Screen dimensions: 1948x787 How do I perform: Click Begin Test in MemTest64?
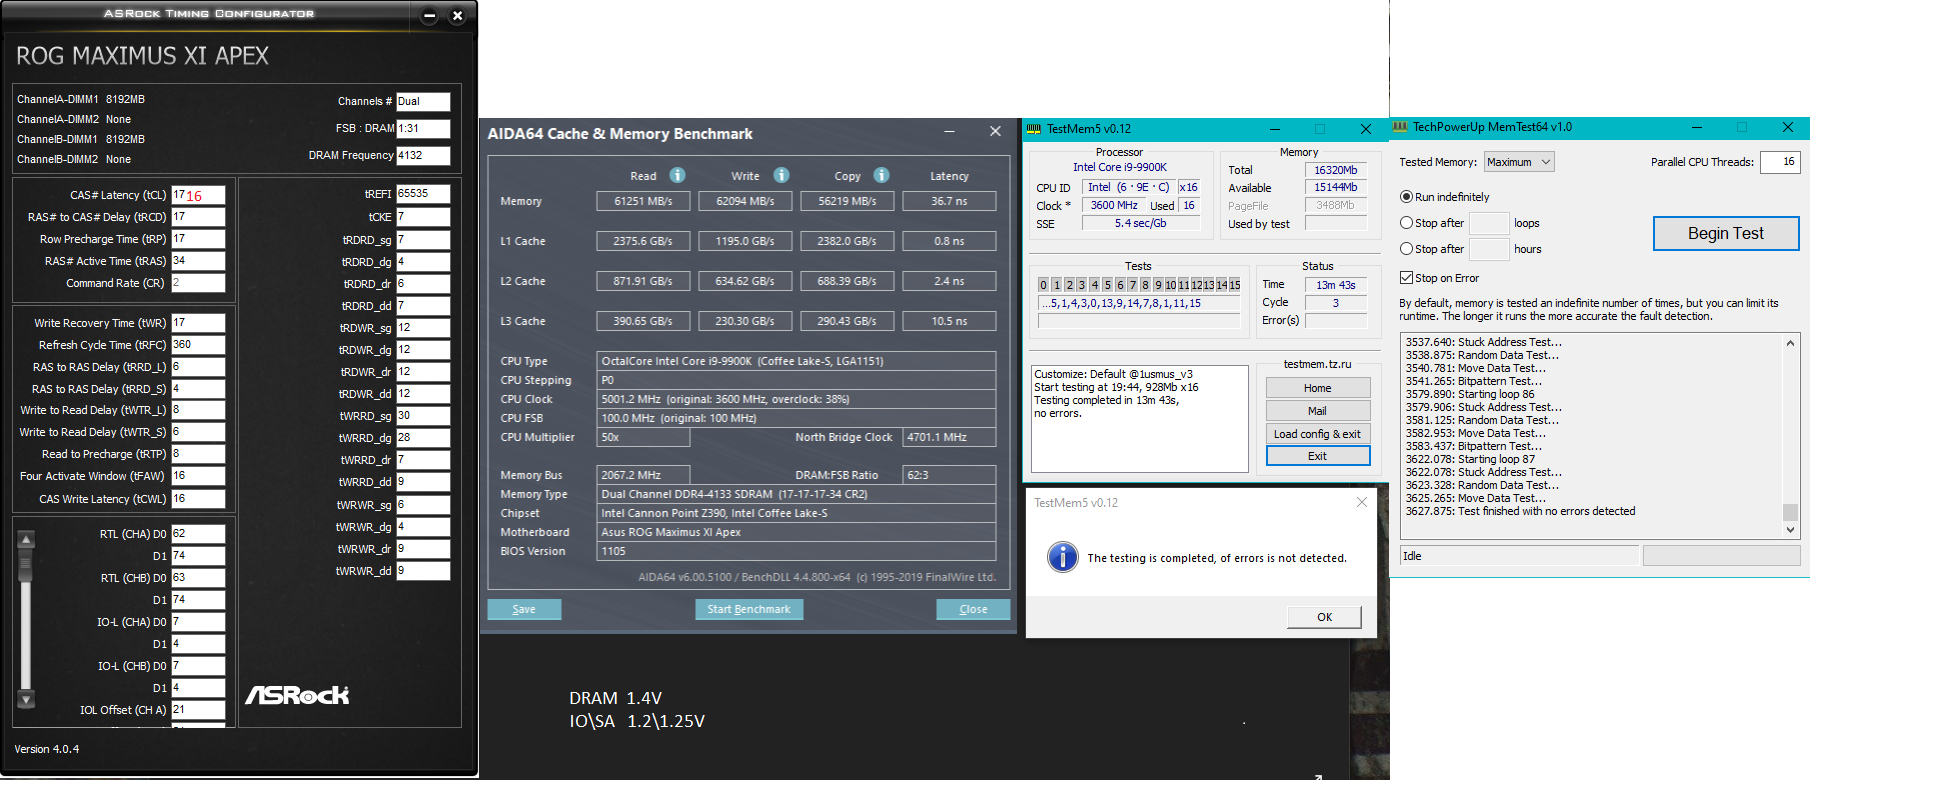pyautogui.click(x=1726, y=233)
